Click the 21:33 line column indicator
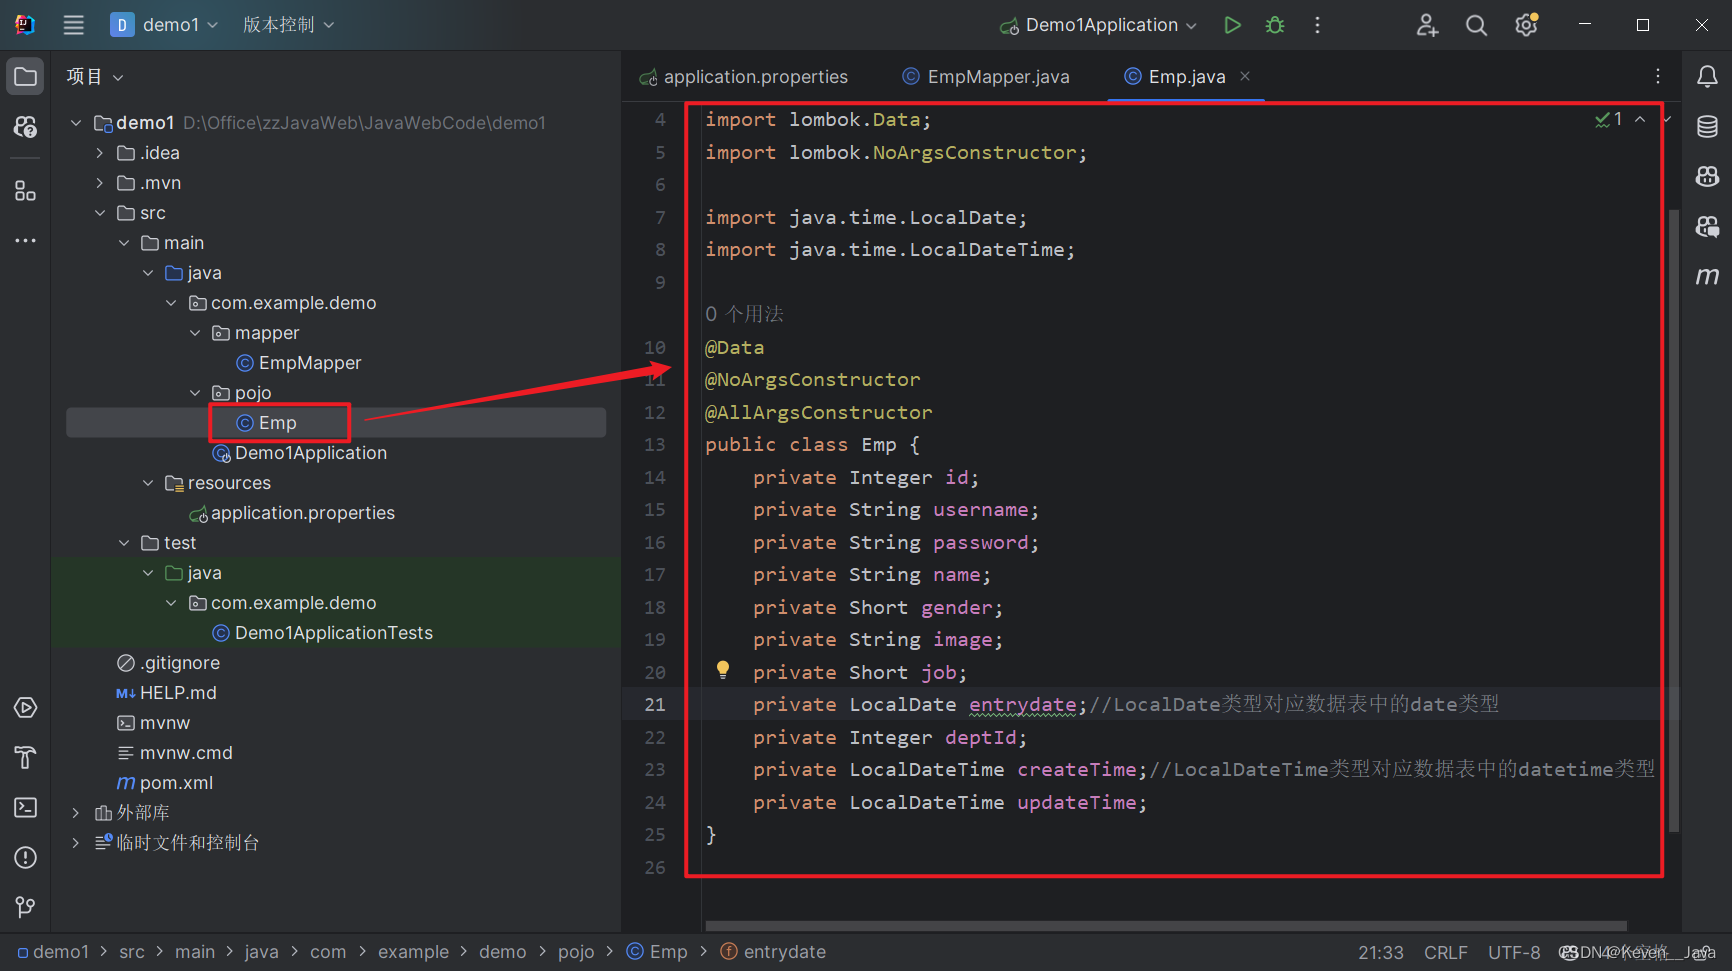Screen dimensions: 1732x971 [1380, 952]
